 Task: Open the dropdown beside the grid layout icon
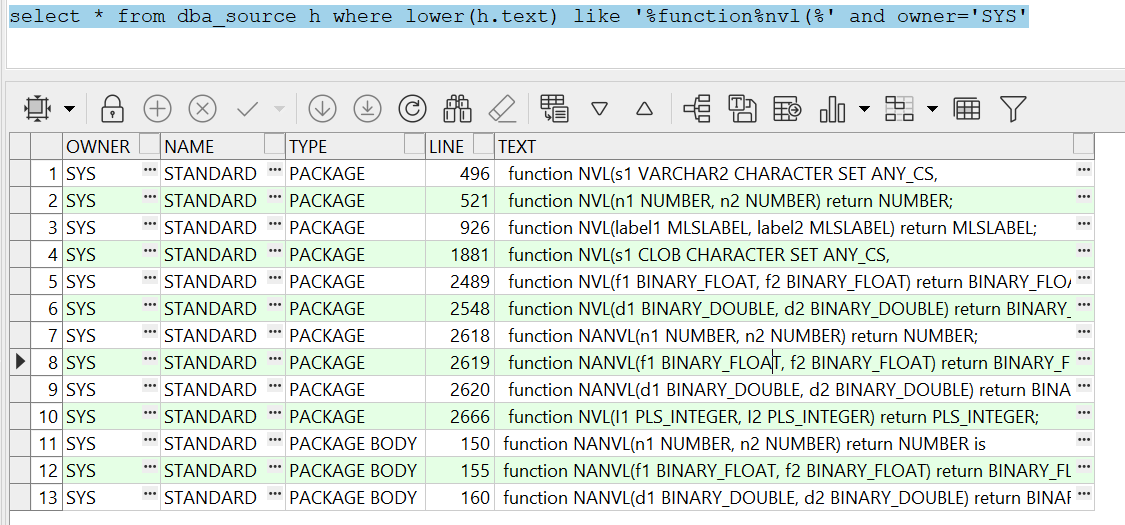[932, 109]
